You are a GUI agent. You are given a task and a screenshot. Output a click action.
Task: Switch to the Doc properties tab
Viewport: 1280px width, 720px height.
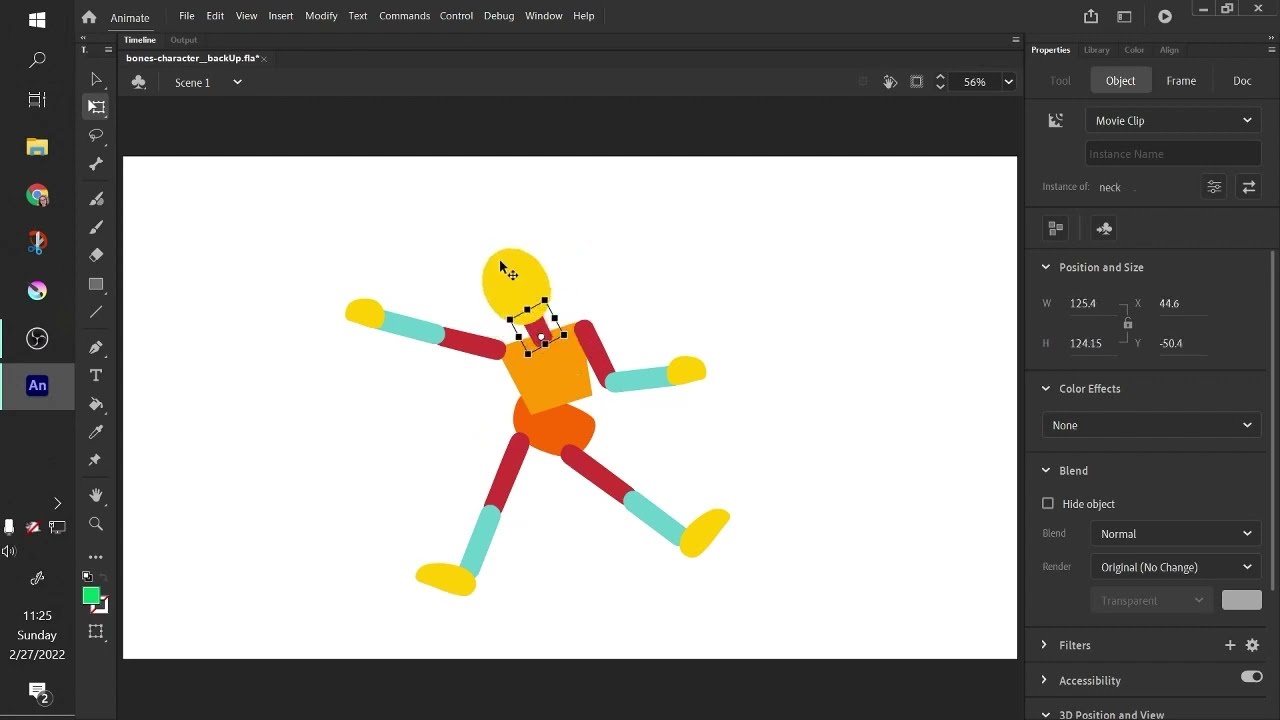click(1242, 81)
